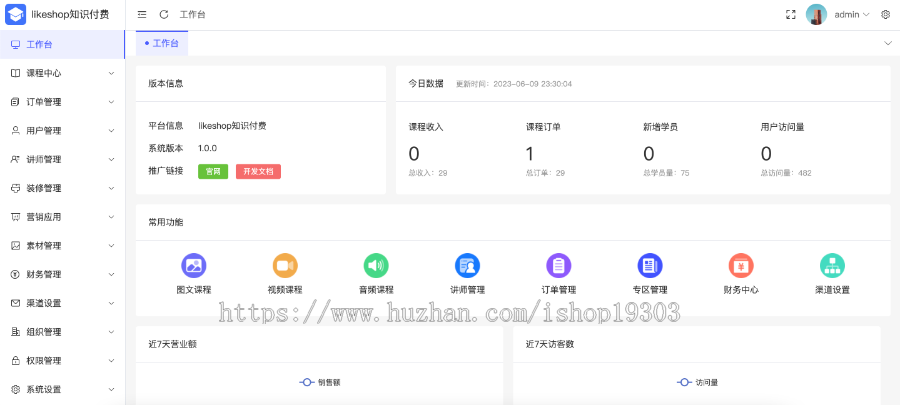Click the 订单管理 sidebar icon
Image resolution: width=900 pixels, height=405 pixels.
[15, 102]
